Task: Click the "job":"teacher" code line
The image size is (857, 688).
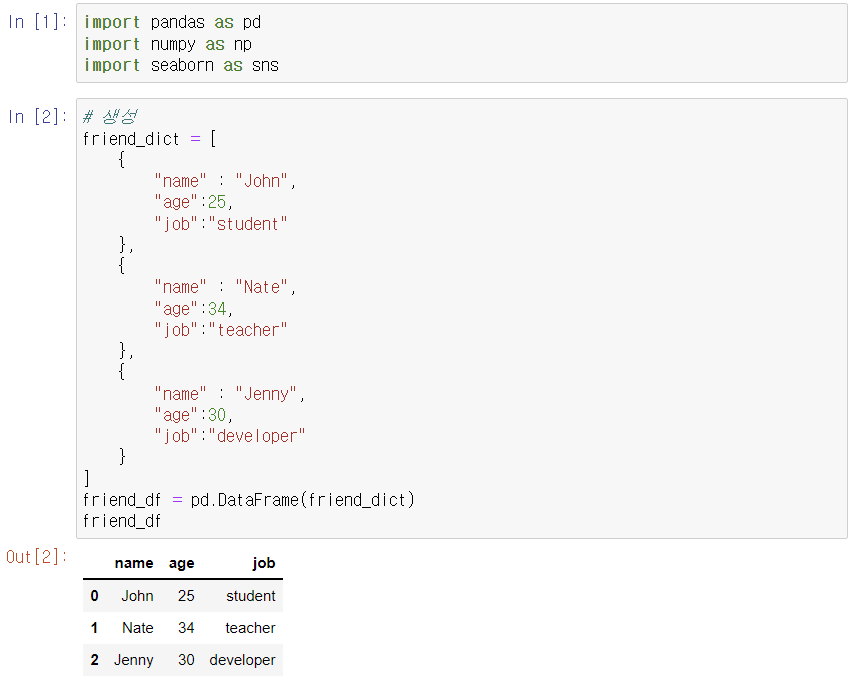Action: 221,330
